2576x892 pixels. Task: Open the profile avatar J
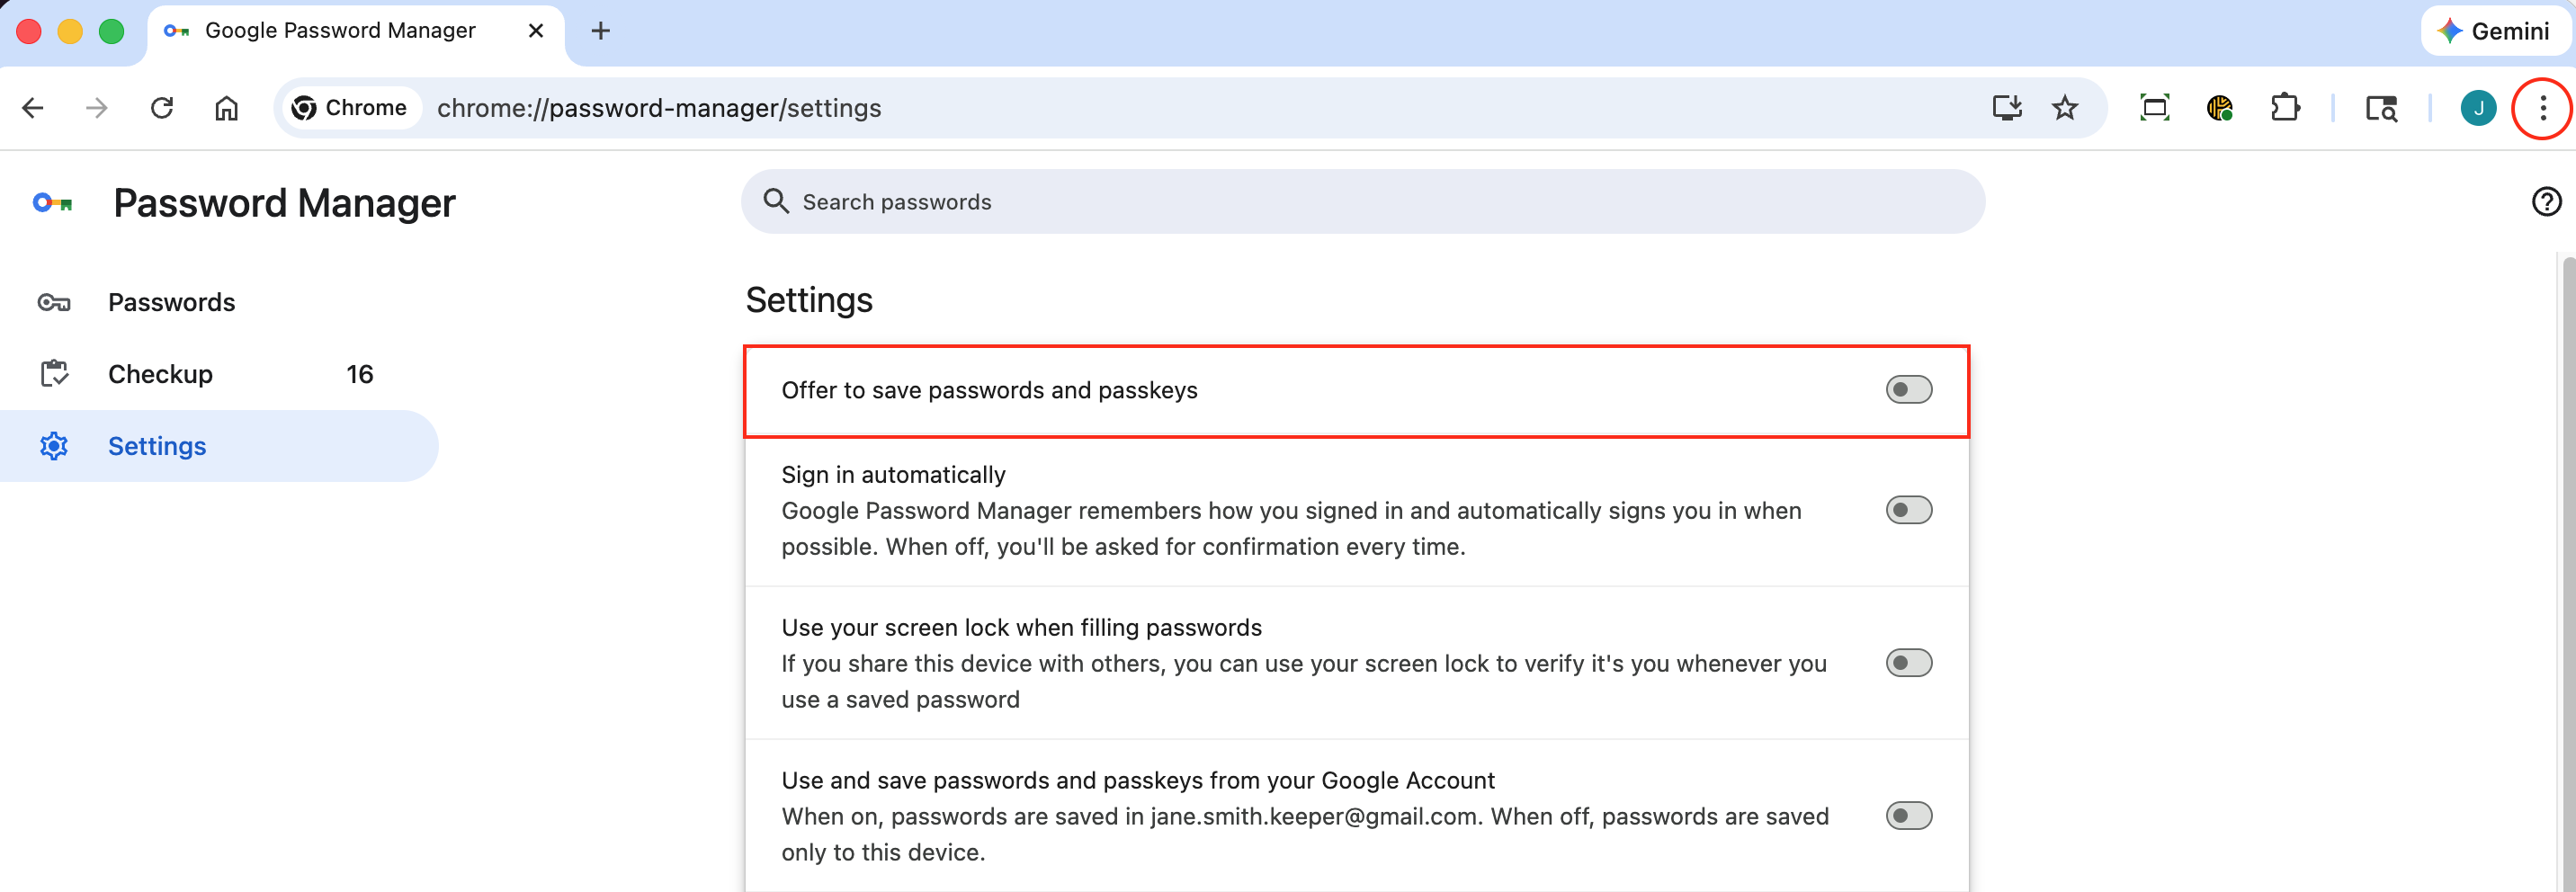[x=2477, y=108]
